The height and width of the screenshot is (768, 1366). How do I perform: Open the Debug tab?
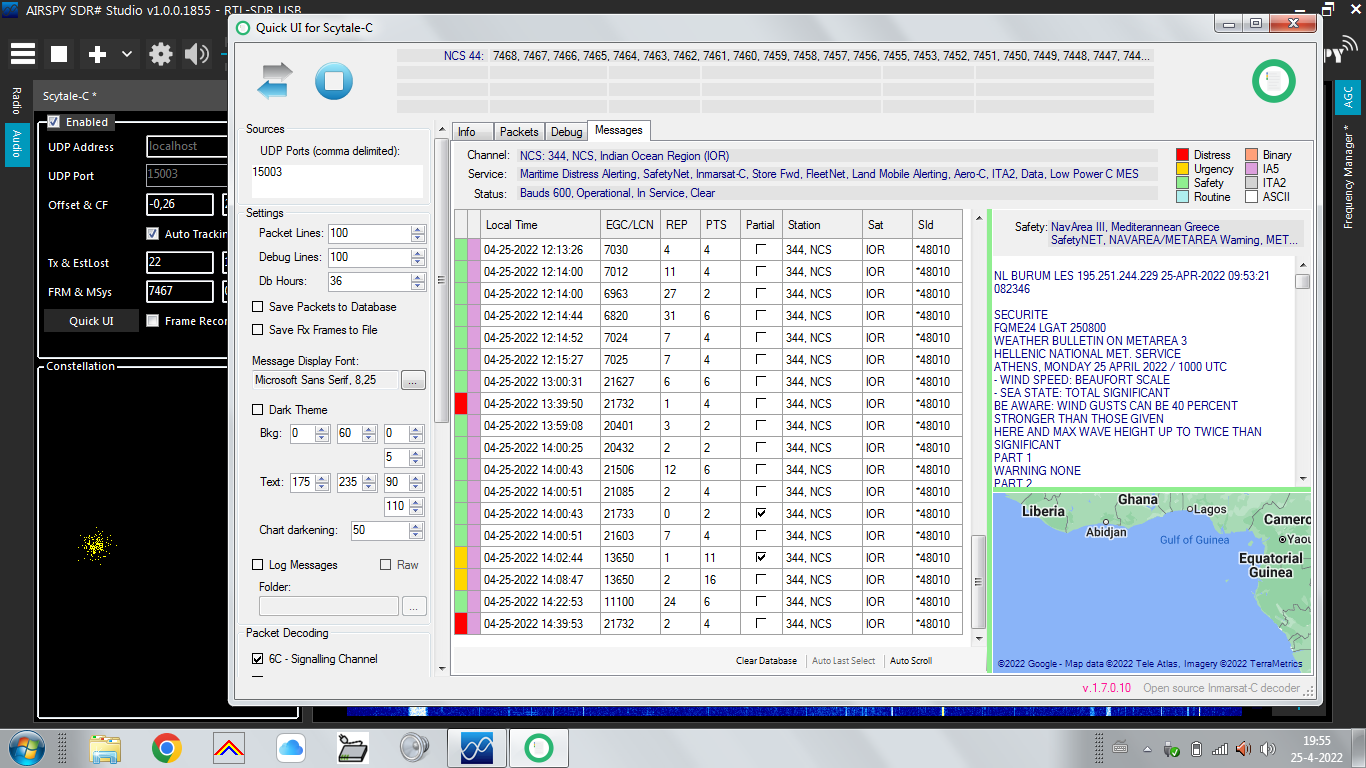(x=566, y=131)
